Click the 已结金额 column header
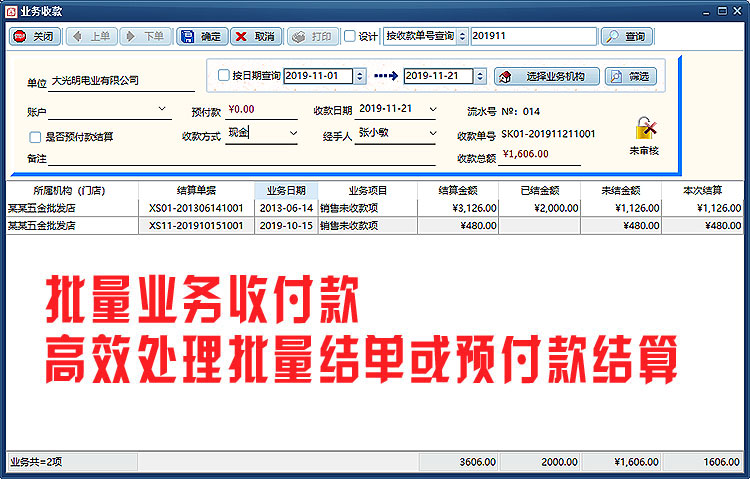The width and height of the screenshot is (750, 479). [x=540, y=190]
